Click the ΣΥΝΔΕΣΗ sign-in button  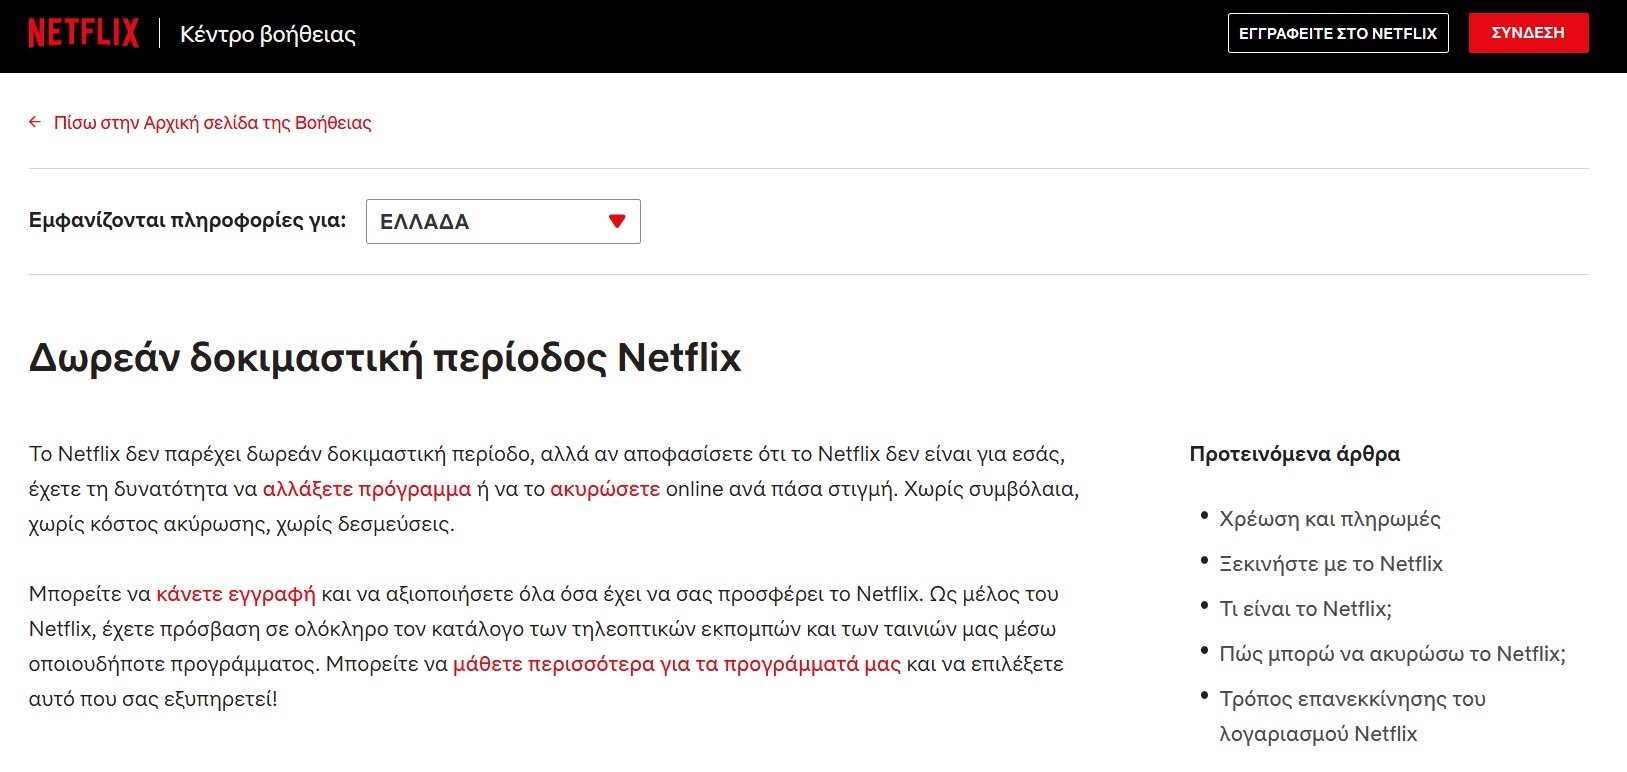click(x=1528, y=33)
